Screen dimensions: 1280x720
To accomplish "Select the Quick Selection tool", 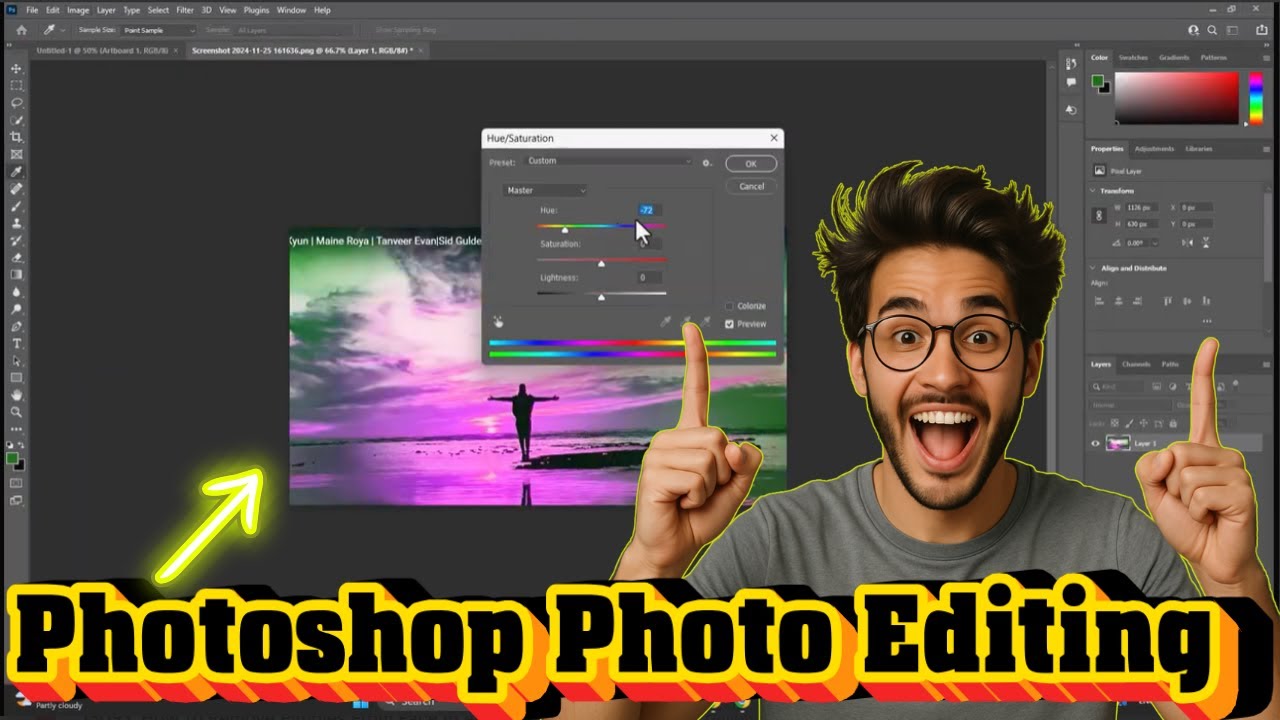I will point(17,120).
